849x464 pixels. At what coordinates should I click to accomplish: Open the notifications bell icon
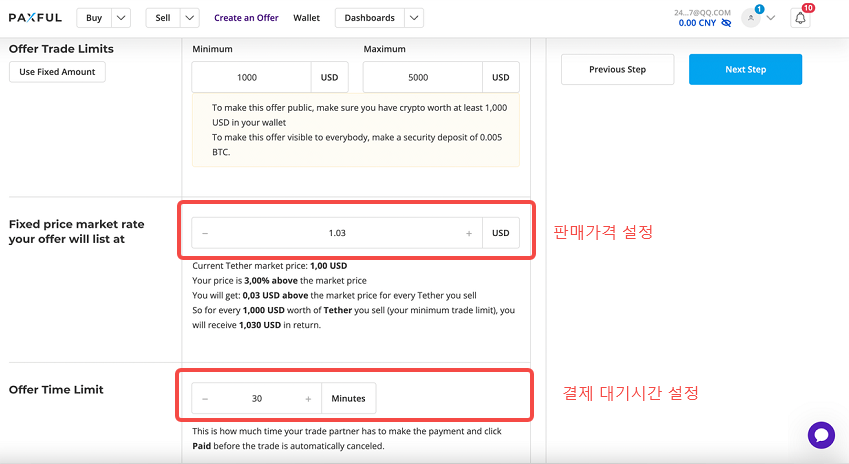[800, 18]
